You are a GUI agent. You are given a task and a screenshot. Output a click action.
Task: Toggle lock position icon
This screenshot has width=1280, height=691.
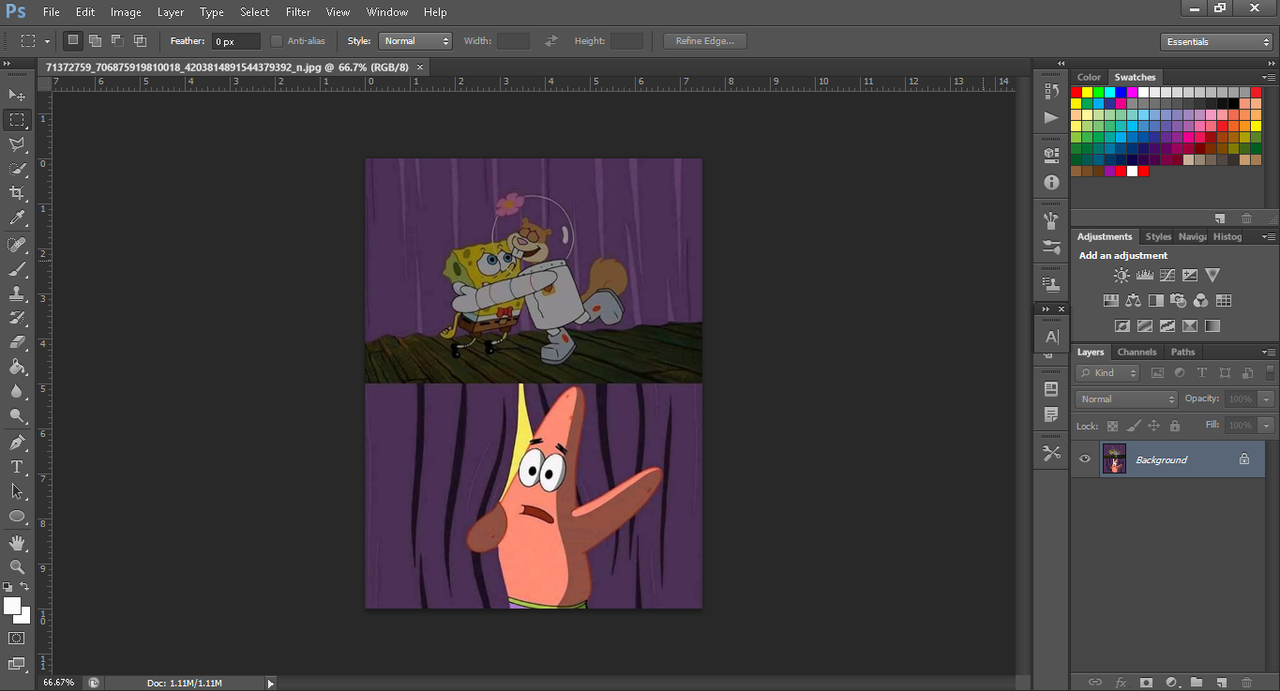tap(1154, 426)
